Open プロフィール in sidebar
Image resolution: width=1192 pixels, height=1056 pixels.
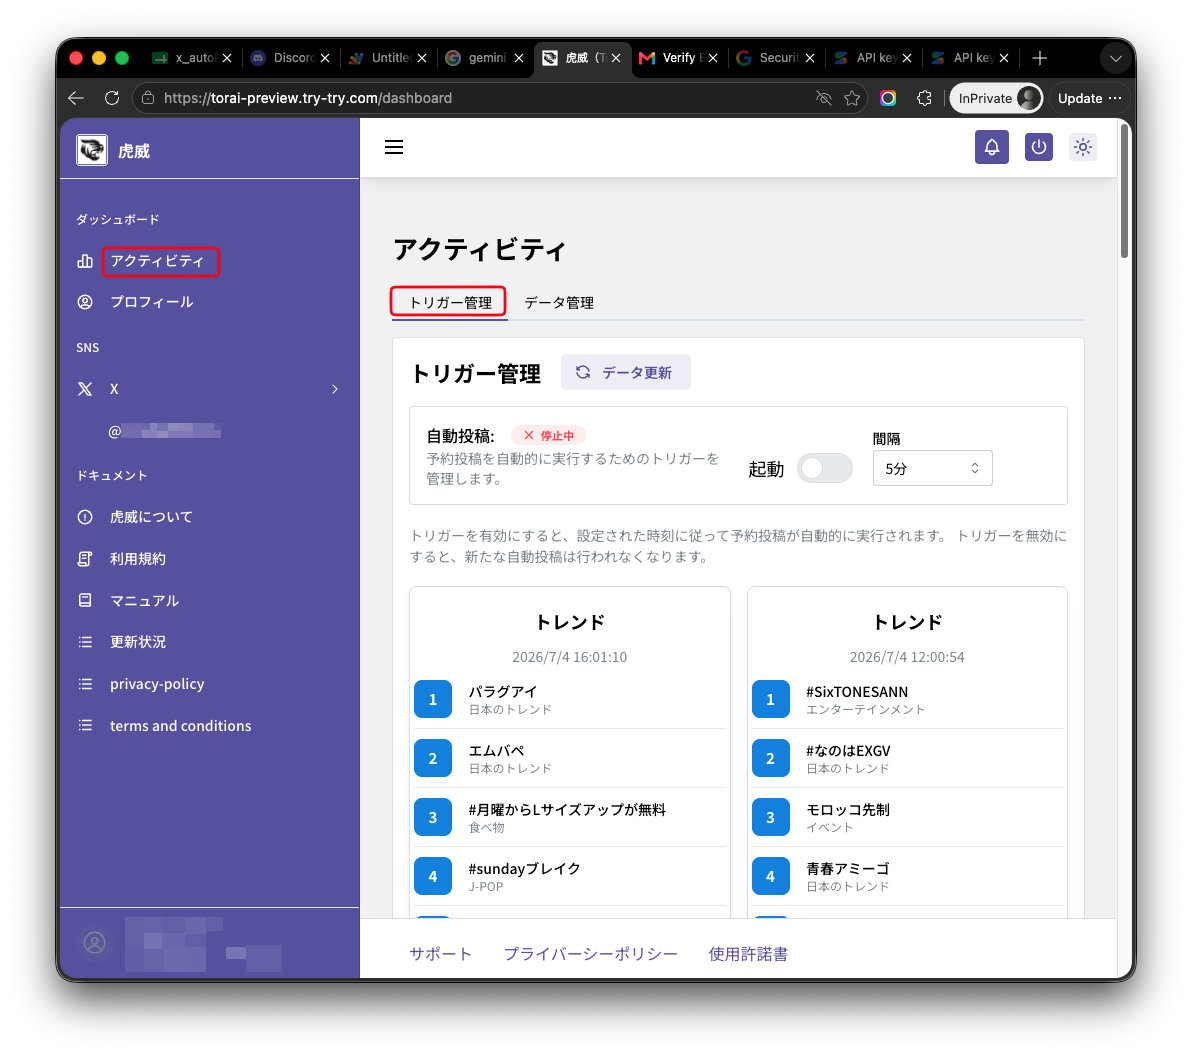click(x=151, y=303)
